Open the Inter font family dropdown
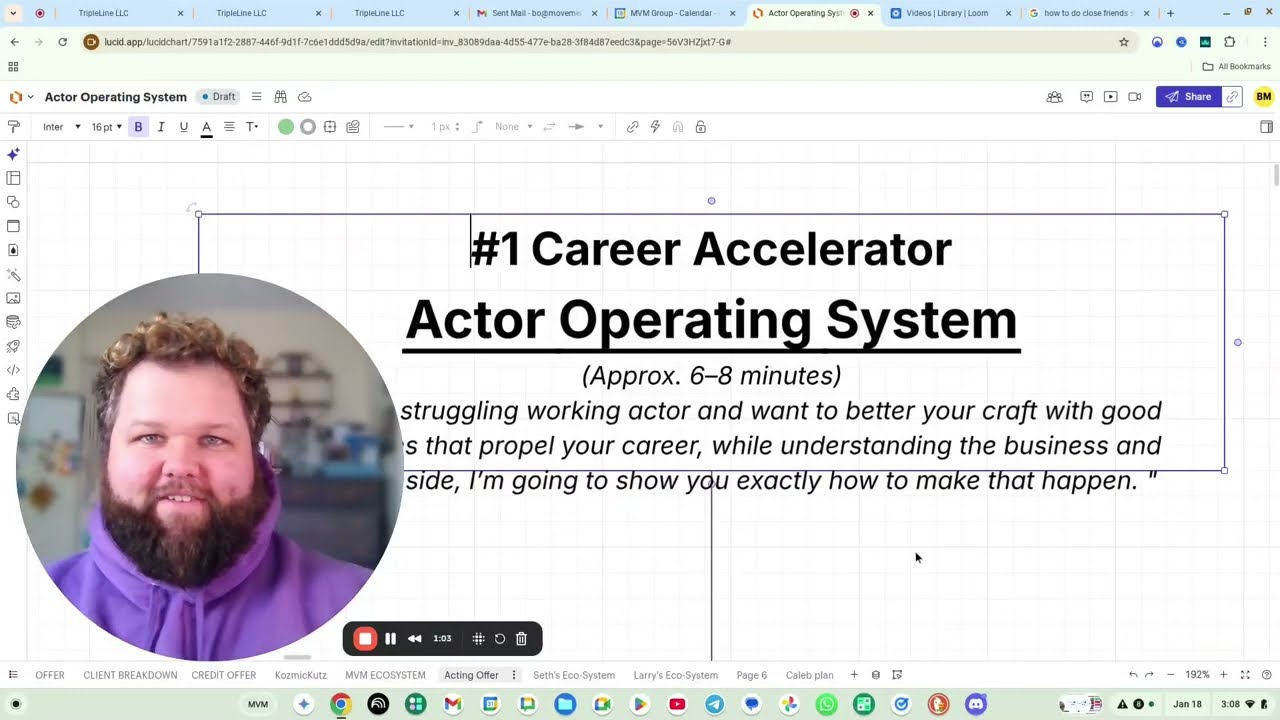Image resolution: width=1280 pixels, height=720 pixels. [61, 127]
